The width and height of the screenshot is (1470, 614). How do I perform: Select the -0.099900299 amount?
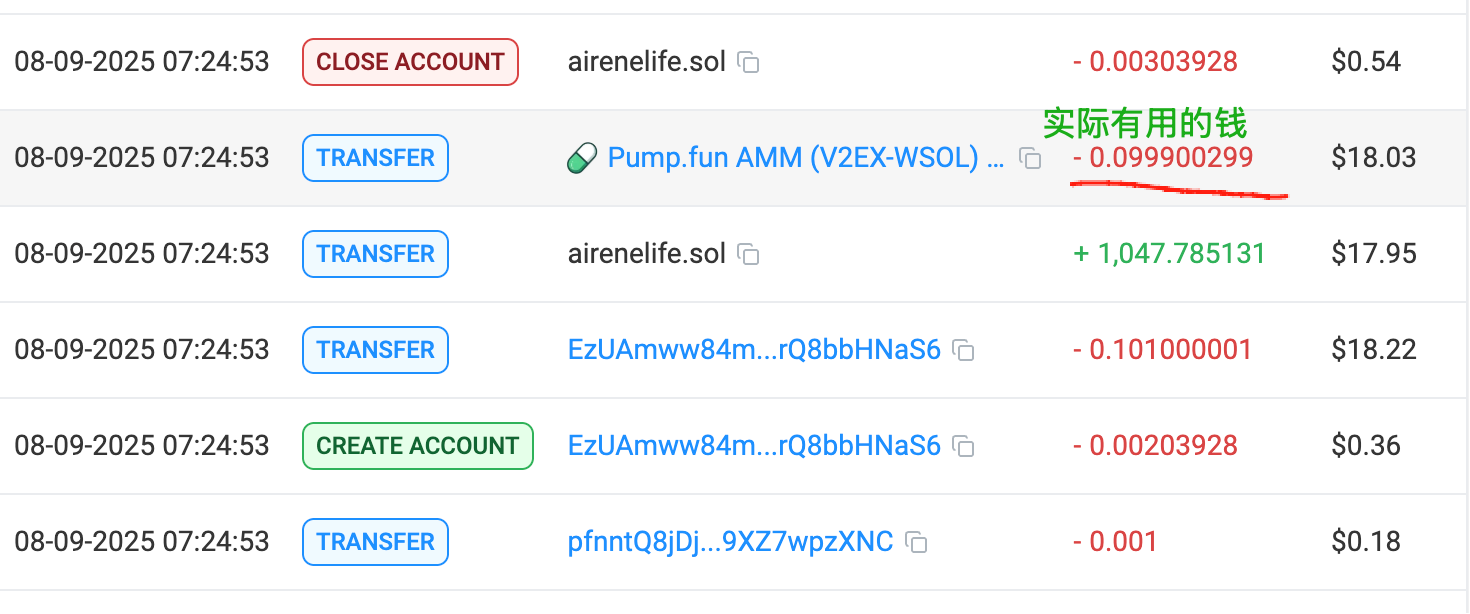pos(1163,158)
